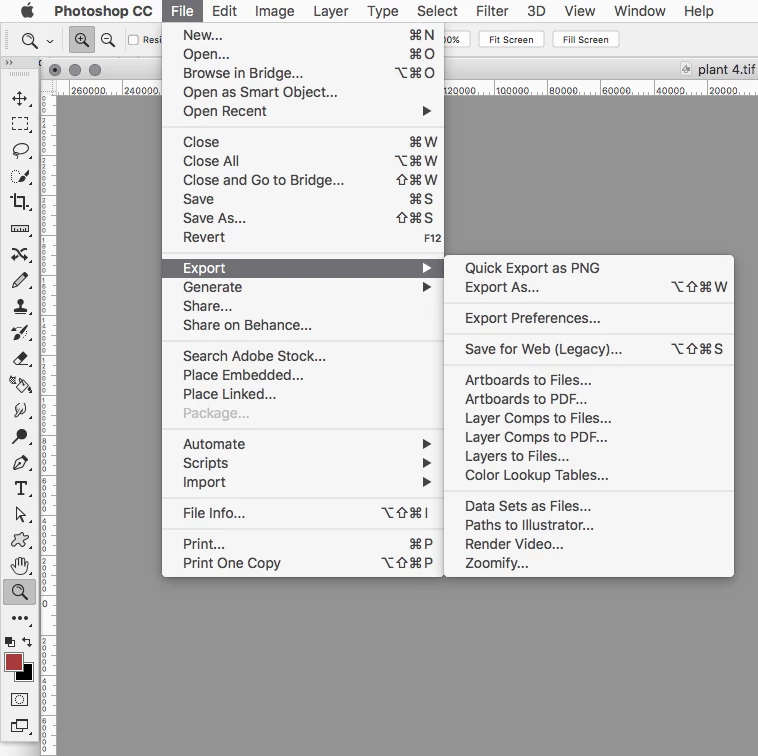
Task: Choose Zoom Out mode in options bar
Action: (x=108, y=40)
